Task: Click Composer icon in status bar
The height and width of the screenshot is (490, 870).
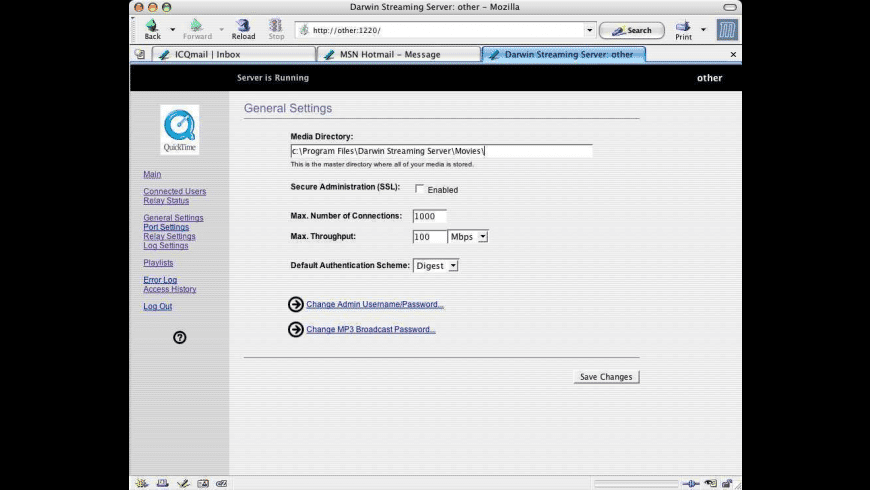Action: tap(183, 483)
